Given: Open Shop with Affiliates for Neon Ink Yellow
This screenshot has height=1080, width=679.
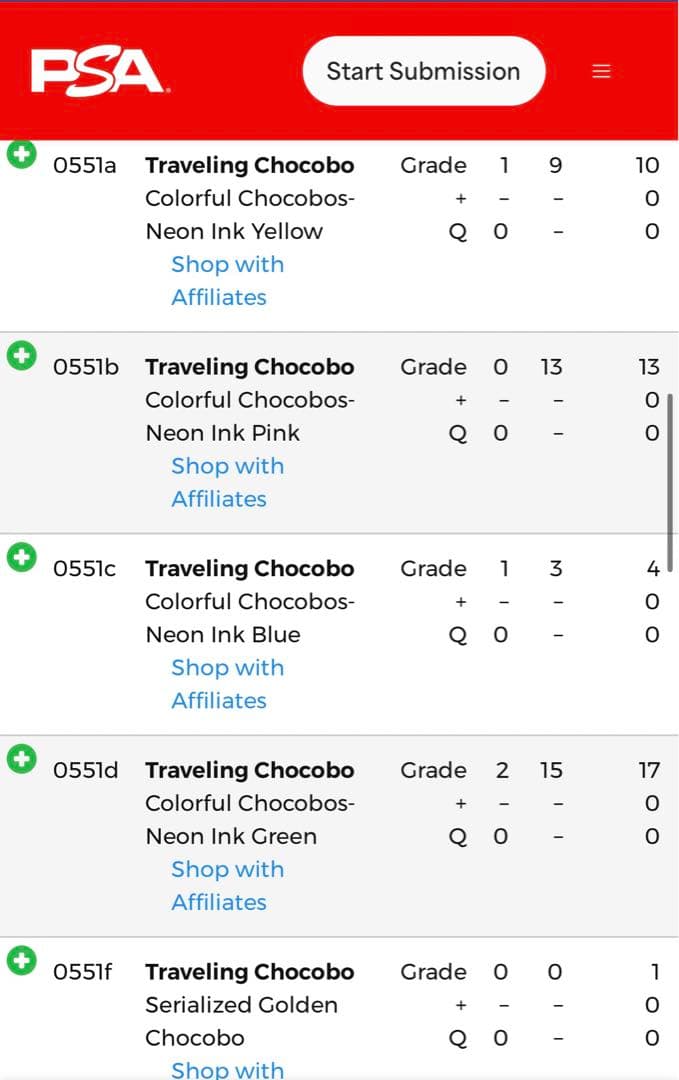Looking at the screenshot, I should point(226,281).
